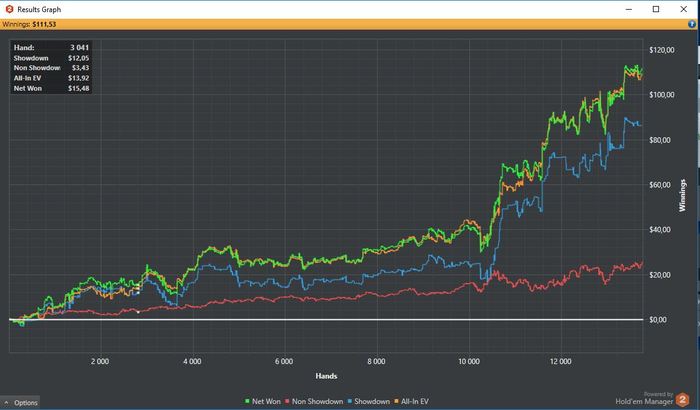
Task: Click the 10 000 x-axis label
Action: (x=469, y=361)
